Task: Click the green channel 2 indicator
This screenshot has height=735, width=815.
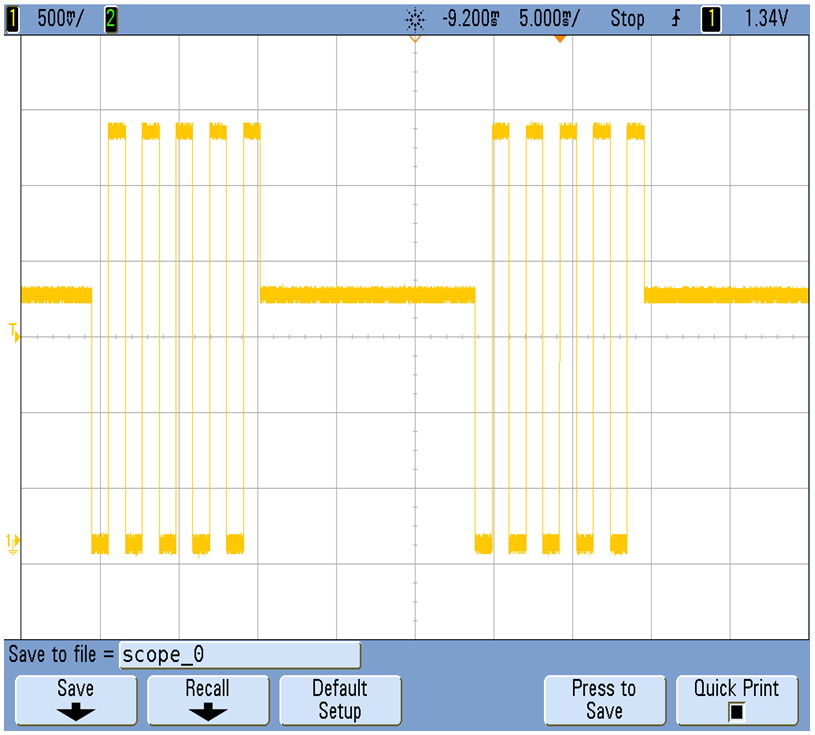Action: pos(110,19)
